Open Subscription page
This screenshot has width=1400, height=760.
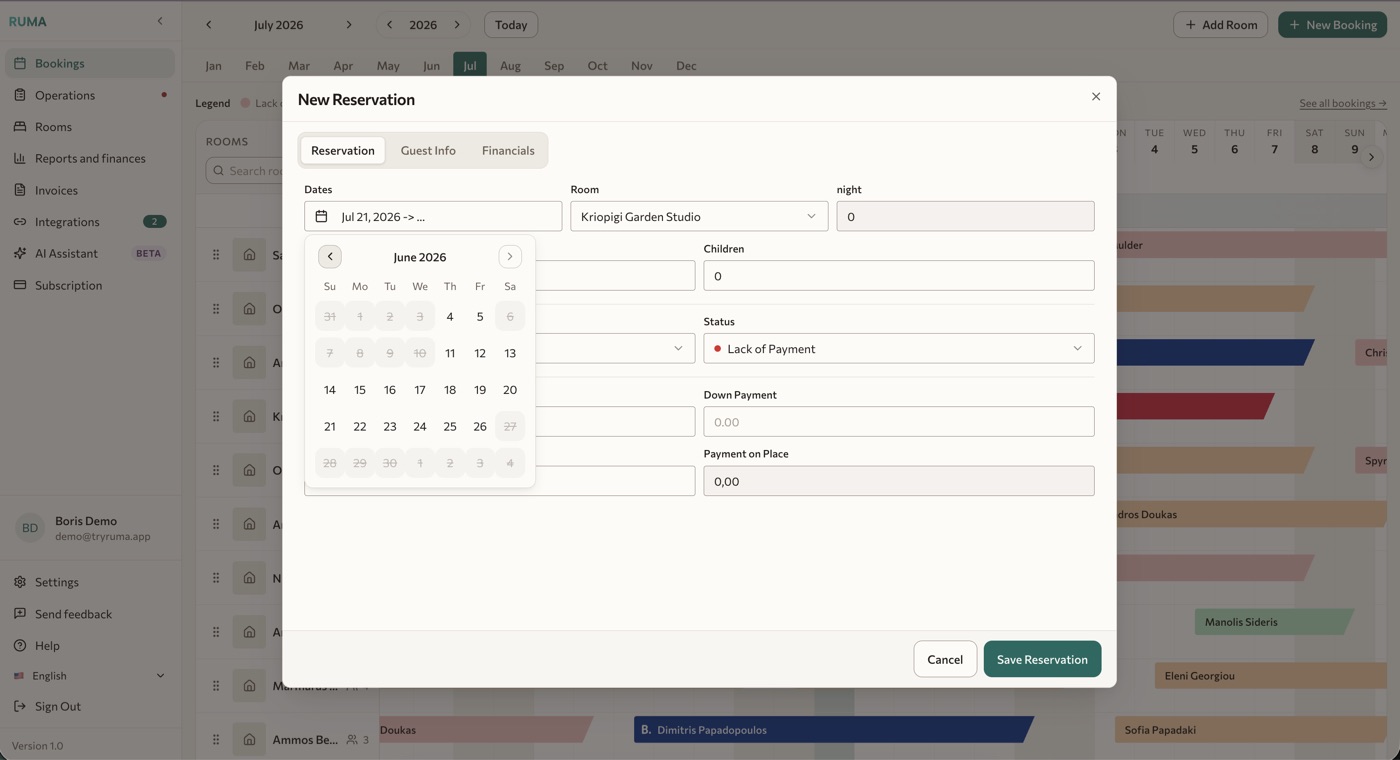click(x=90, y=285)
